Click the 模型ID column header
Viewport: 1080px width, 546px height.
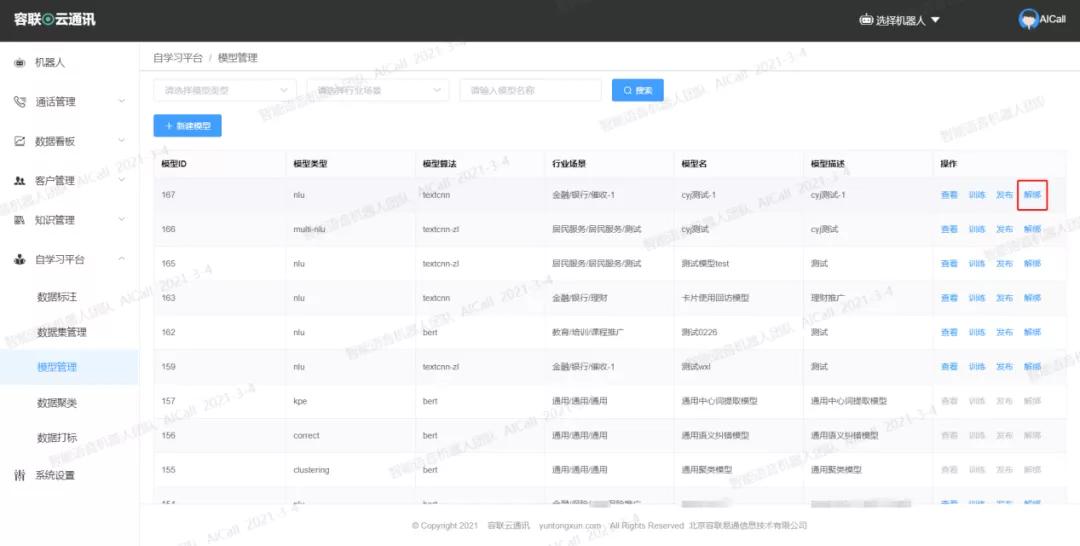(174, 164)
